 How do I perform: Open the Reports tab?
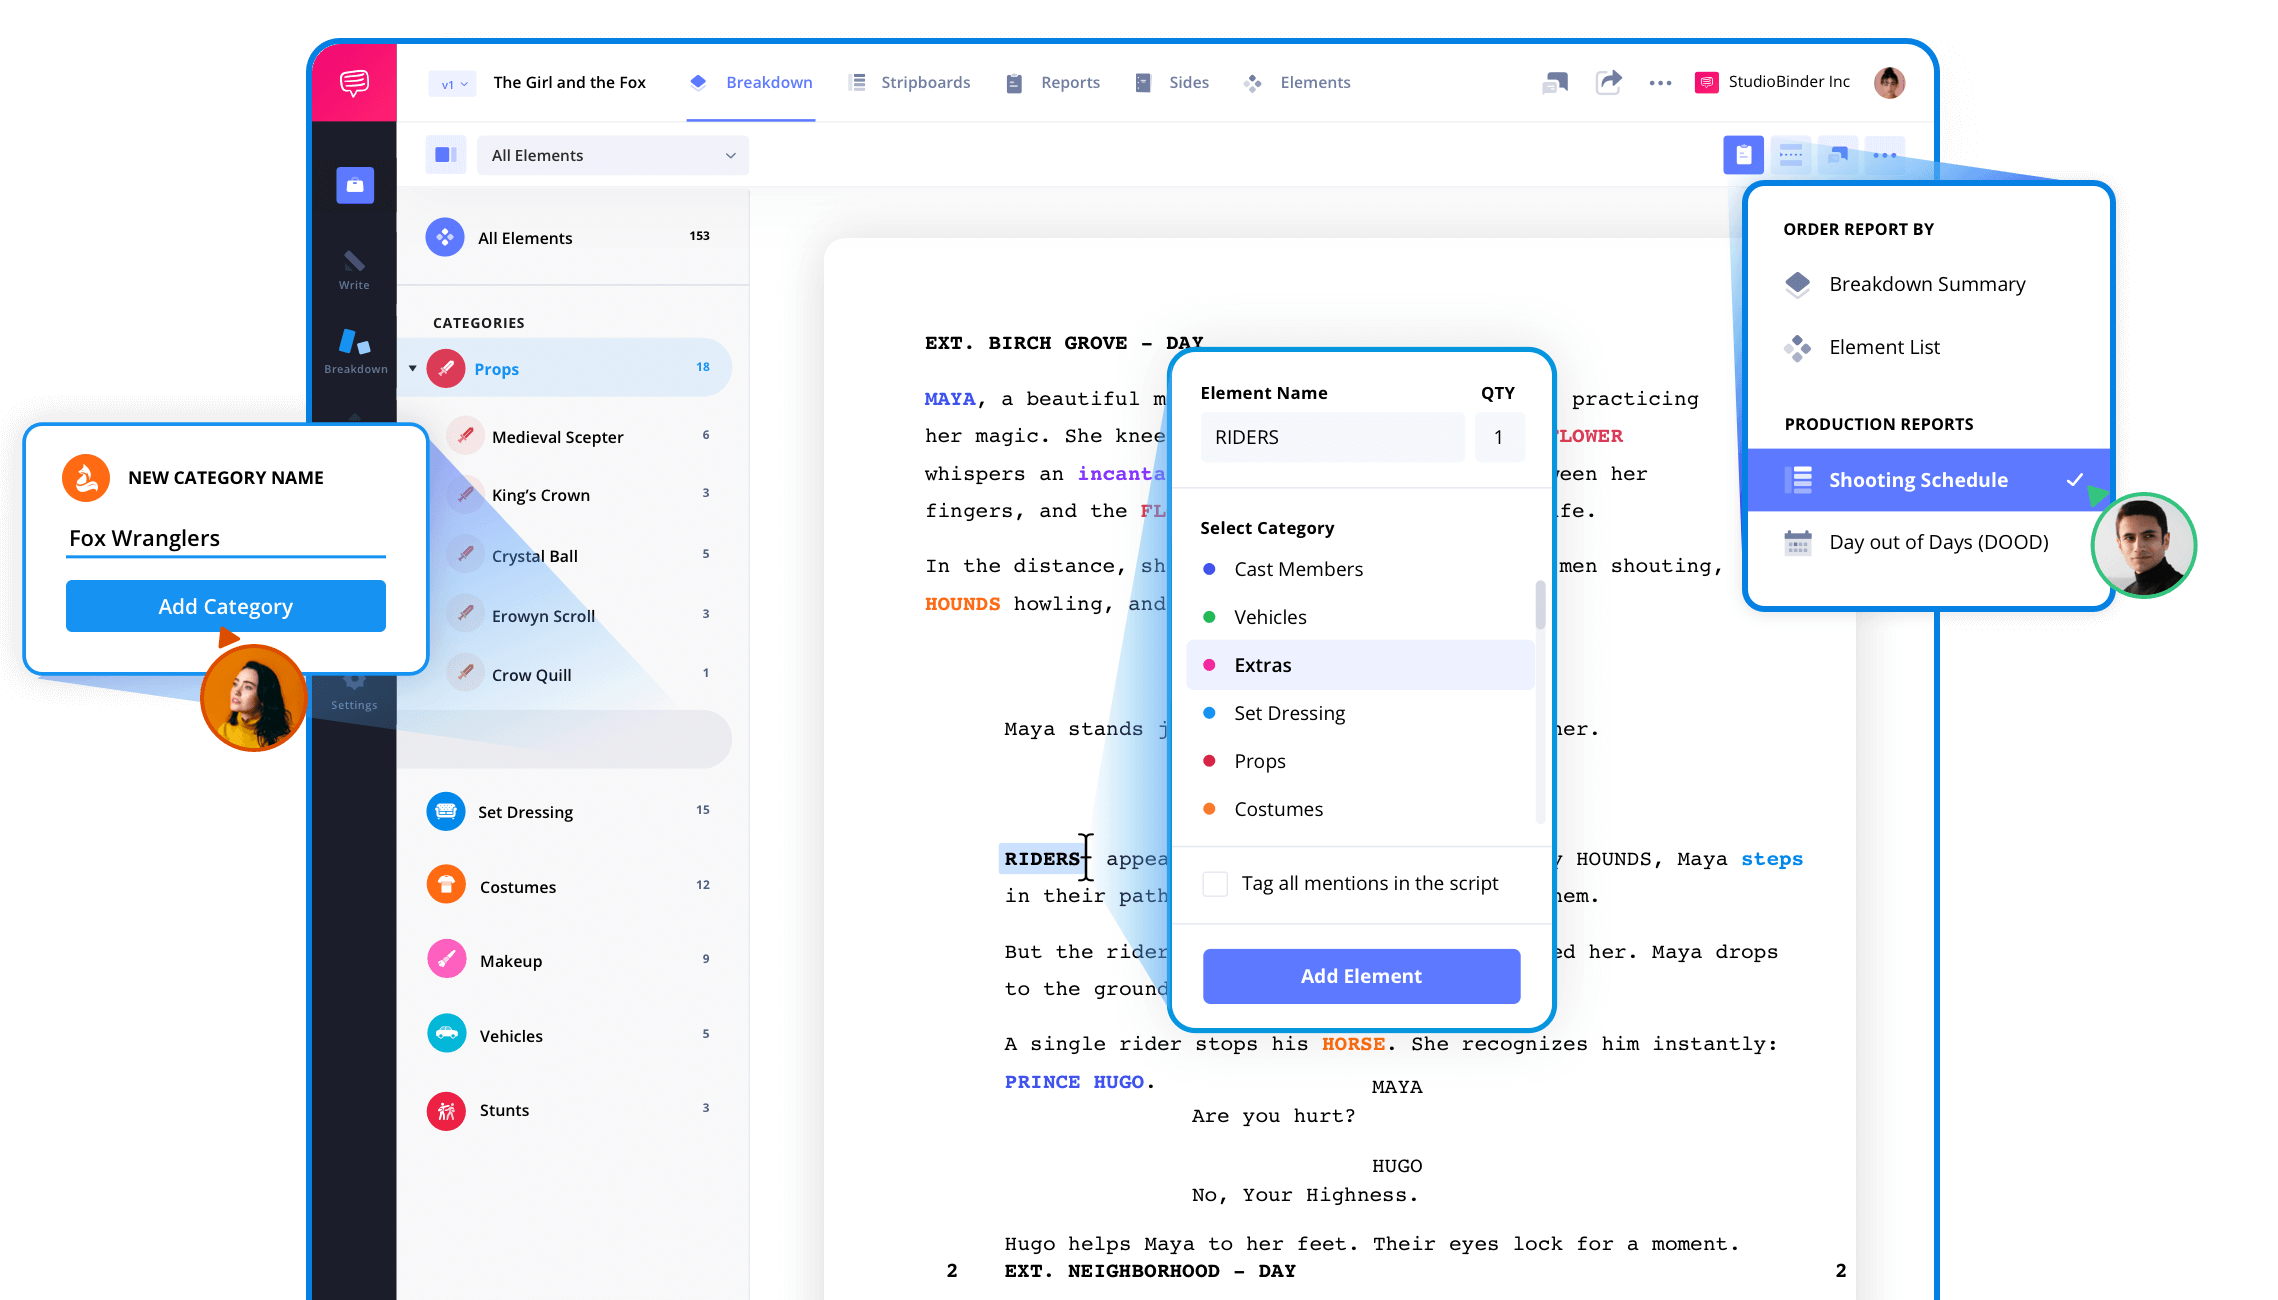(x=1069, y=82)
